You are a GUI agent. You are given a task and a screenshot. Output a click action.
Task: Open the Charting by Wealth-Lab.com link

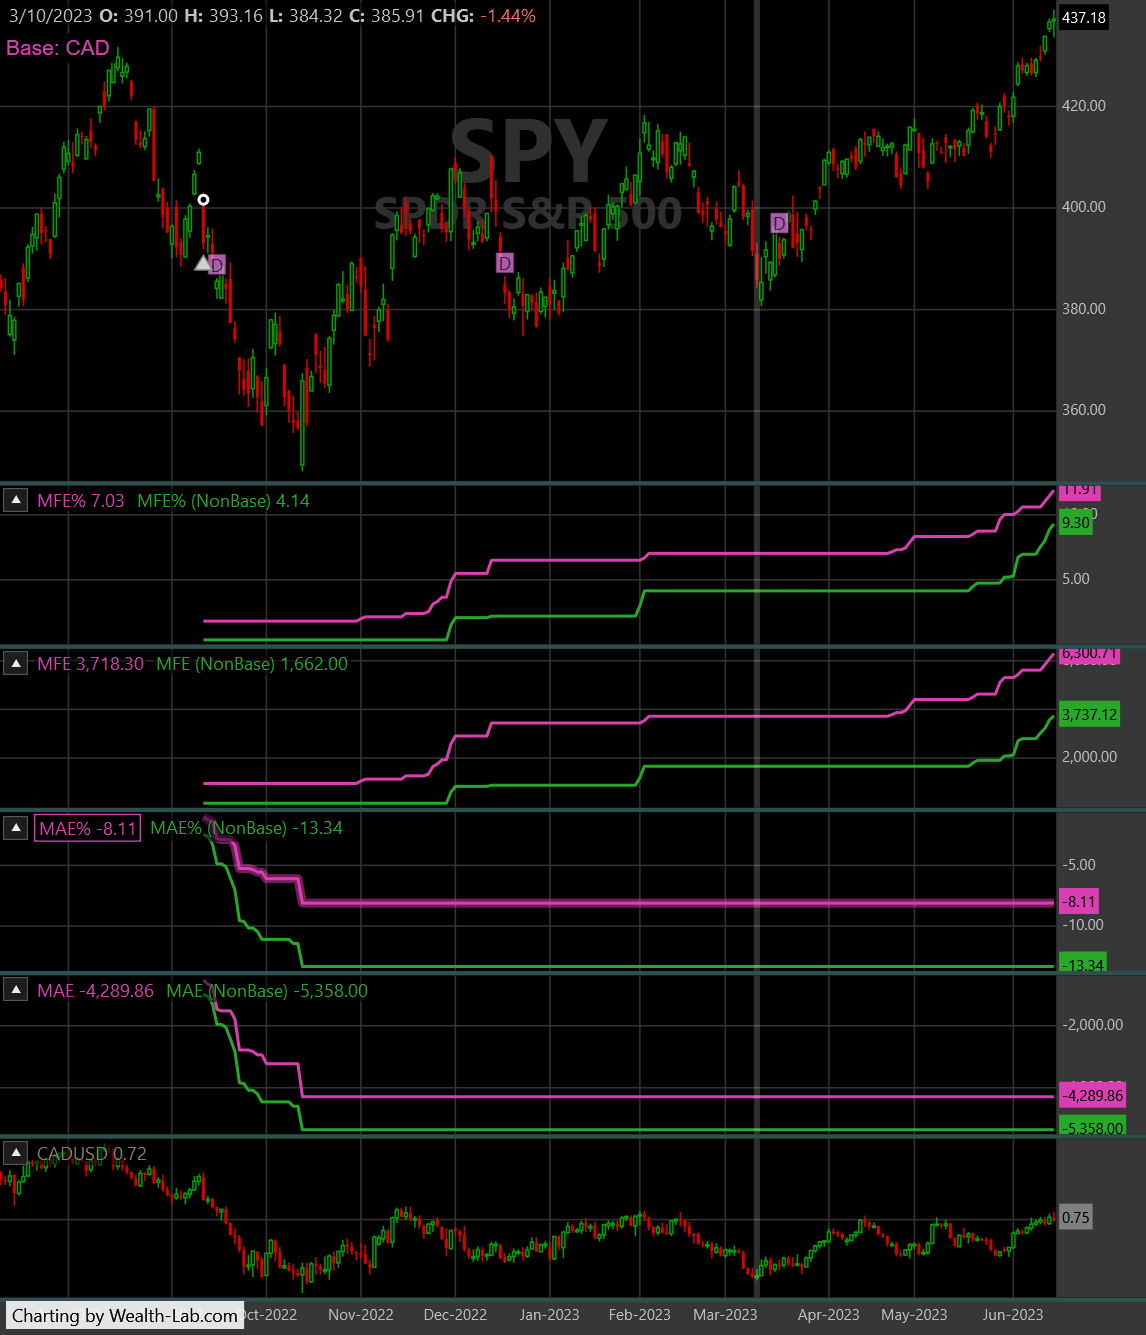(x=125, y=1315)
